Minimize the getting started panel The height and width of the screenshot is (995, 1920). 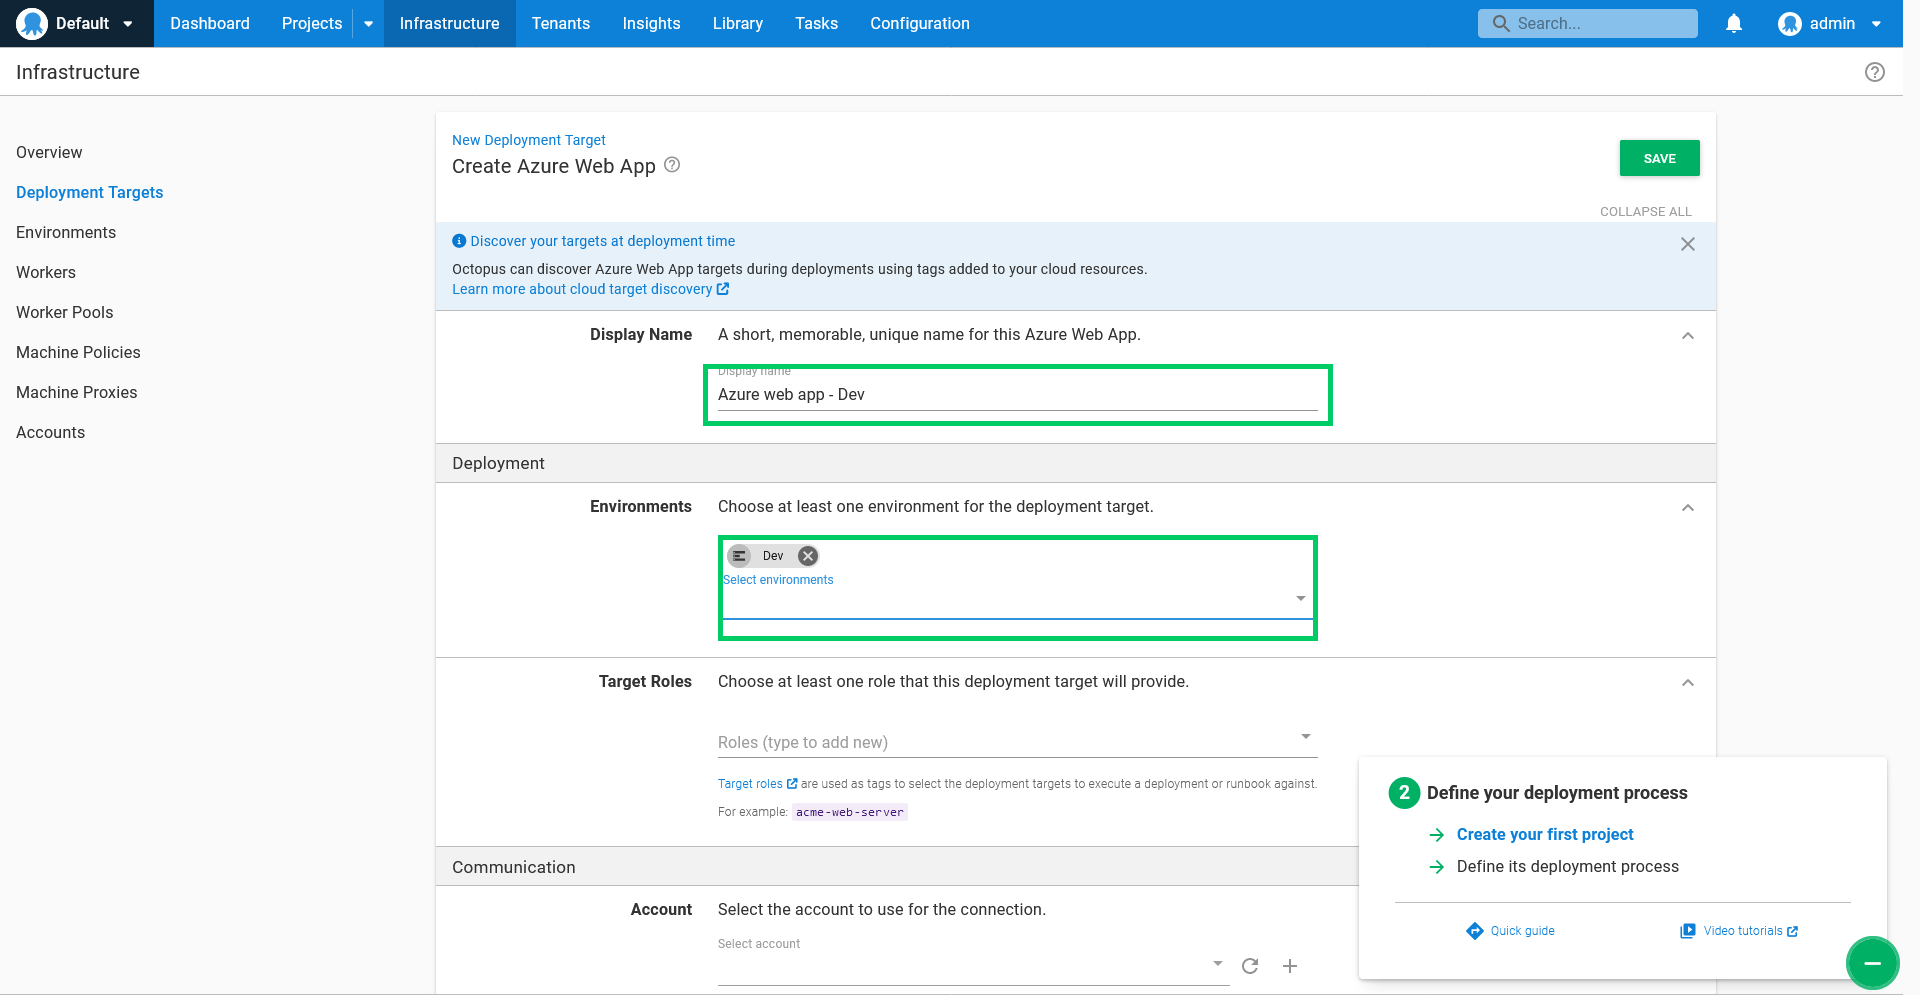(x=1872, y=963)
